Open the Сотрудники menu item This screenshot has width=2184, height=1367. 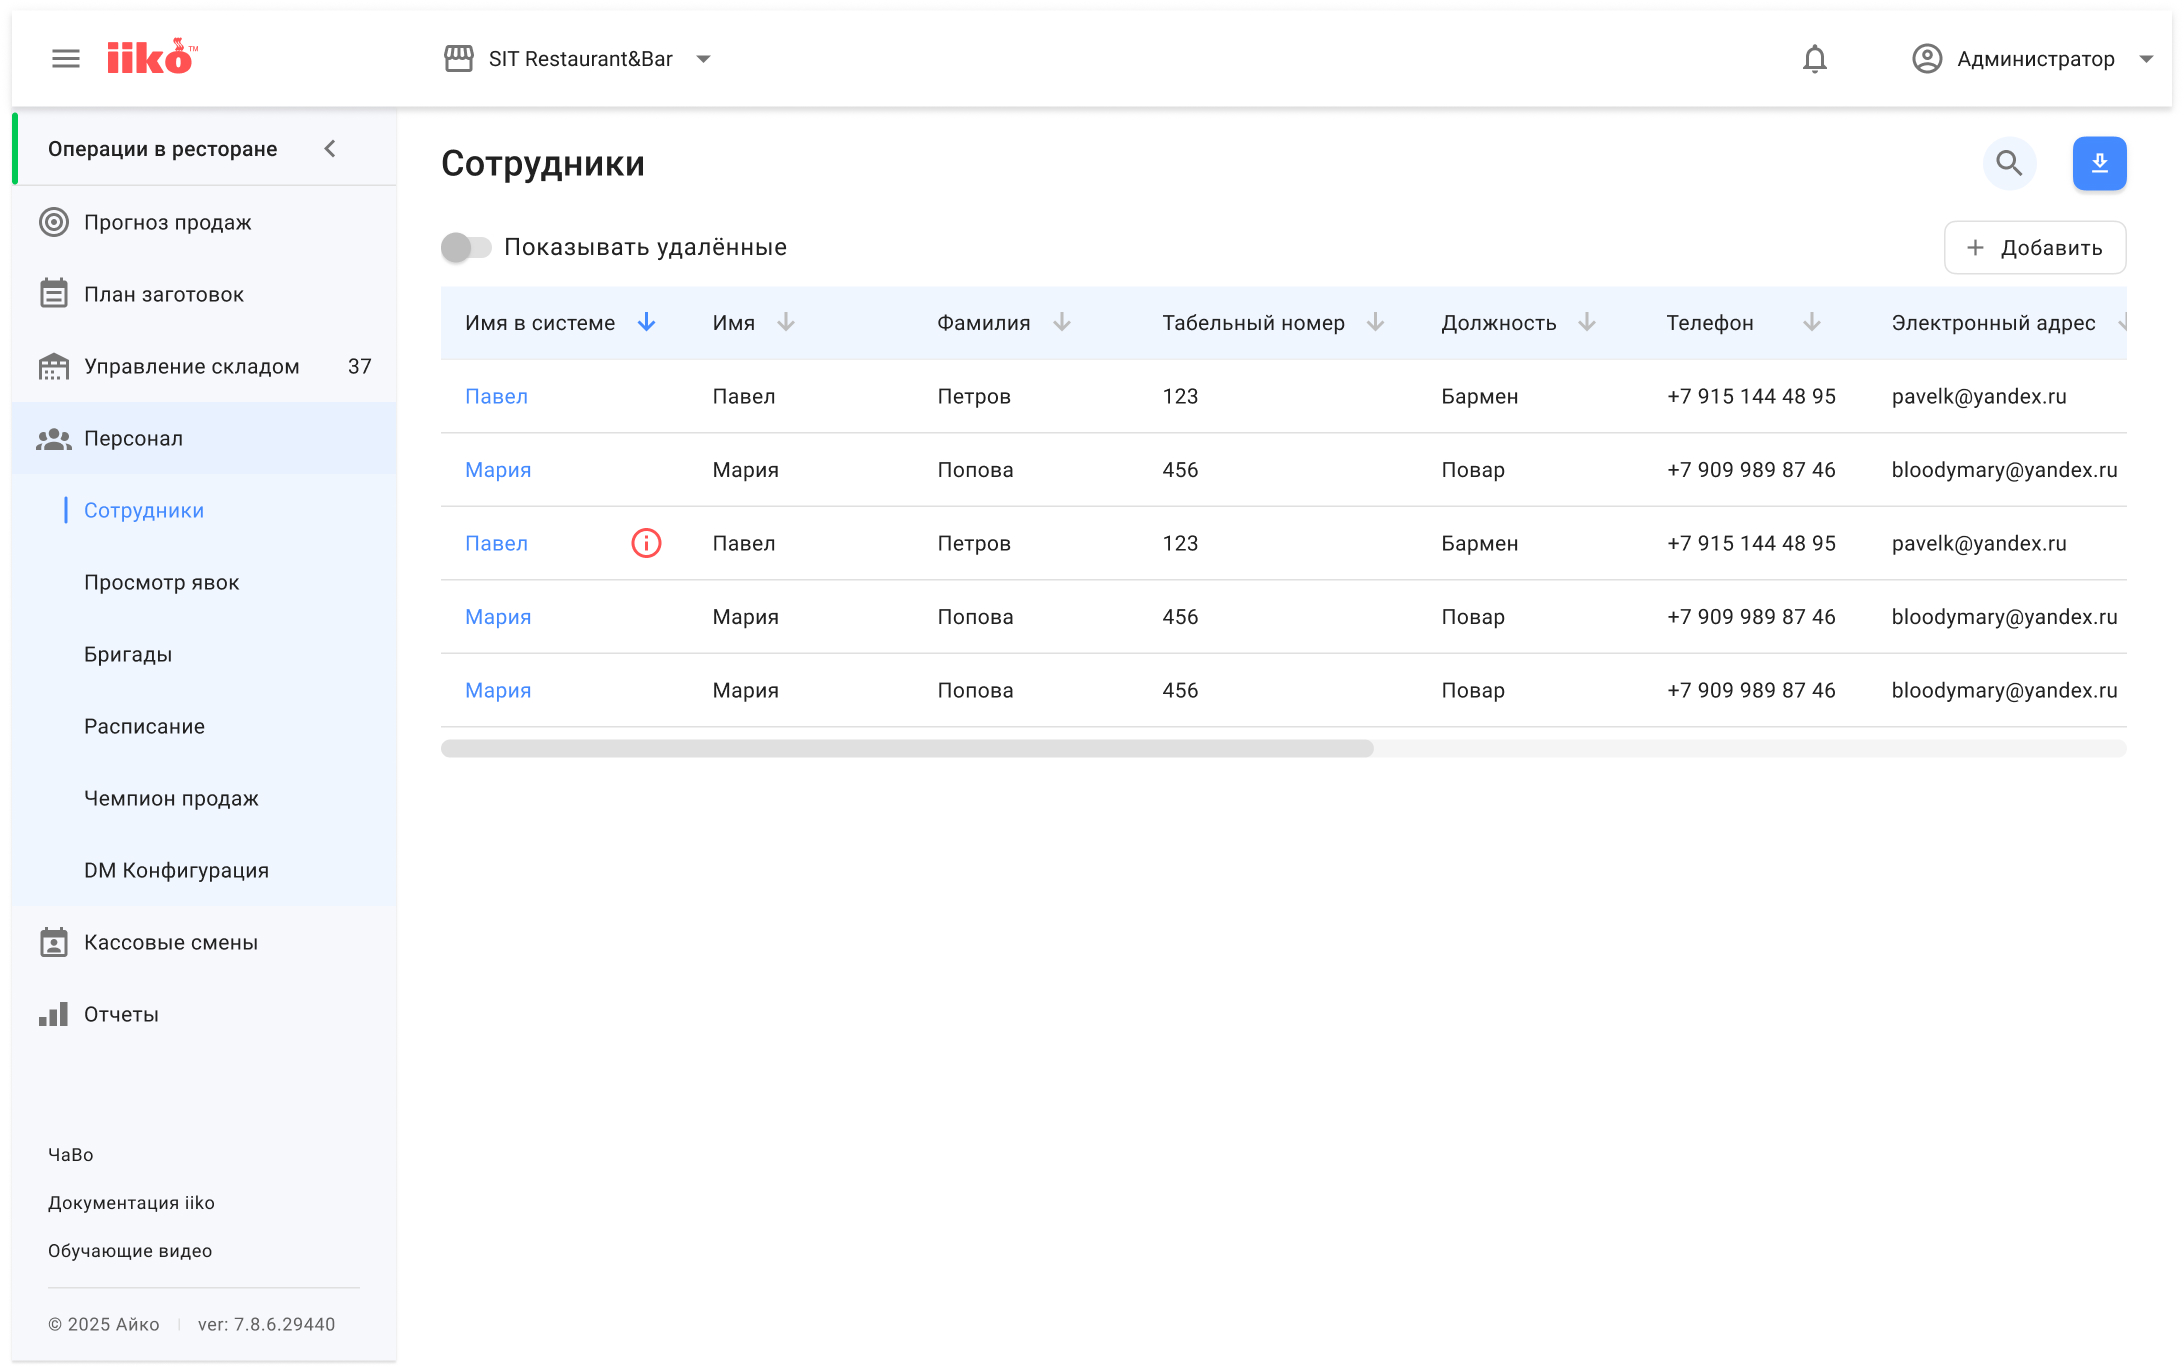(x=144, y=510)
